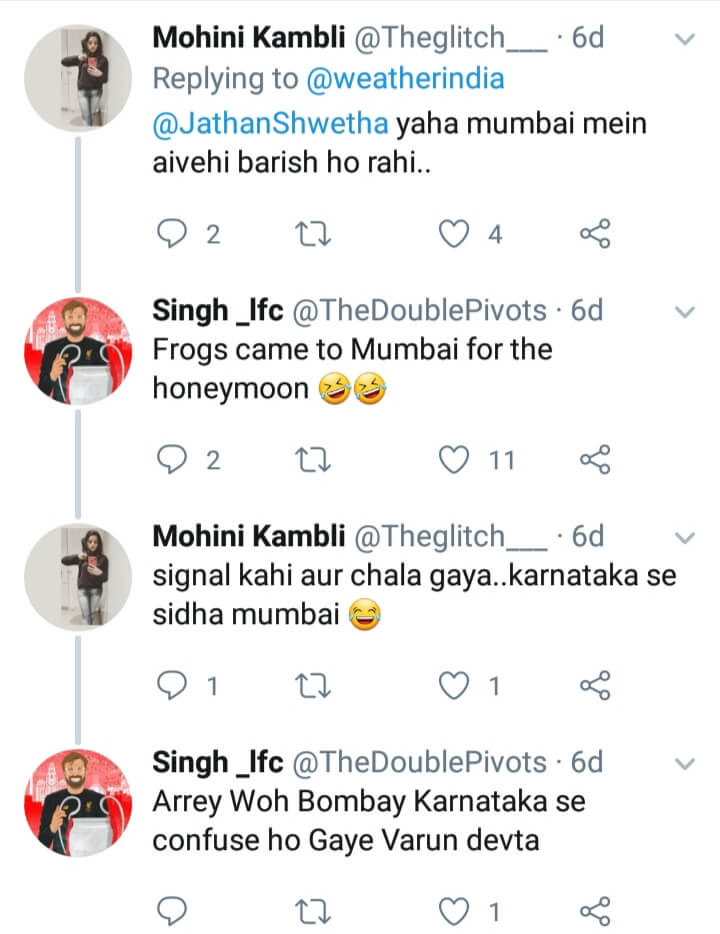Screen dimensions: 720x934
Task: Like the 'karnataka se sidha mumbai' tweet
Action: point(455,686)
